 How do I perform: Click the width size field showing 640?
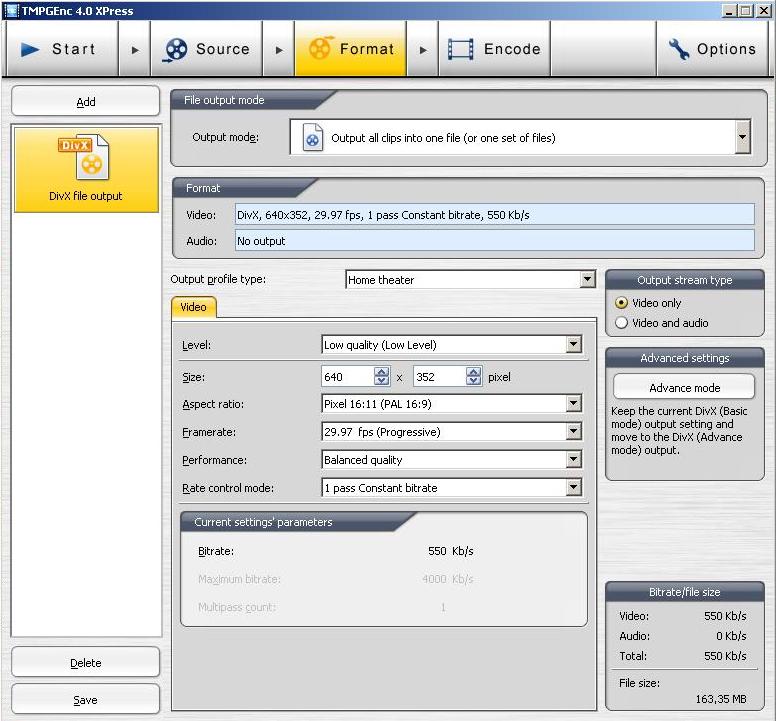point(348,377)
